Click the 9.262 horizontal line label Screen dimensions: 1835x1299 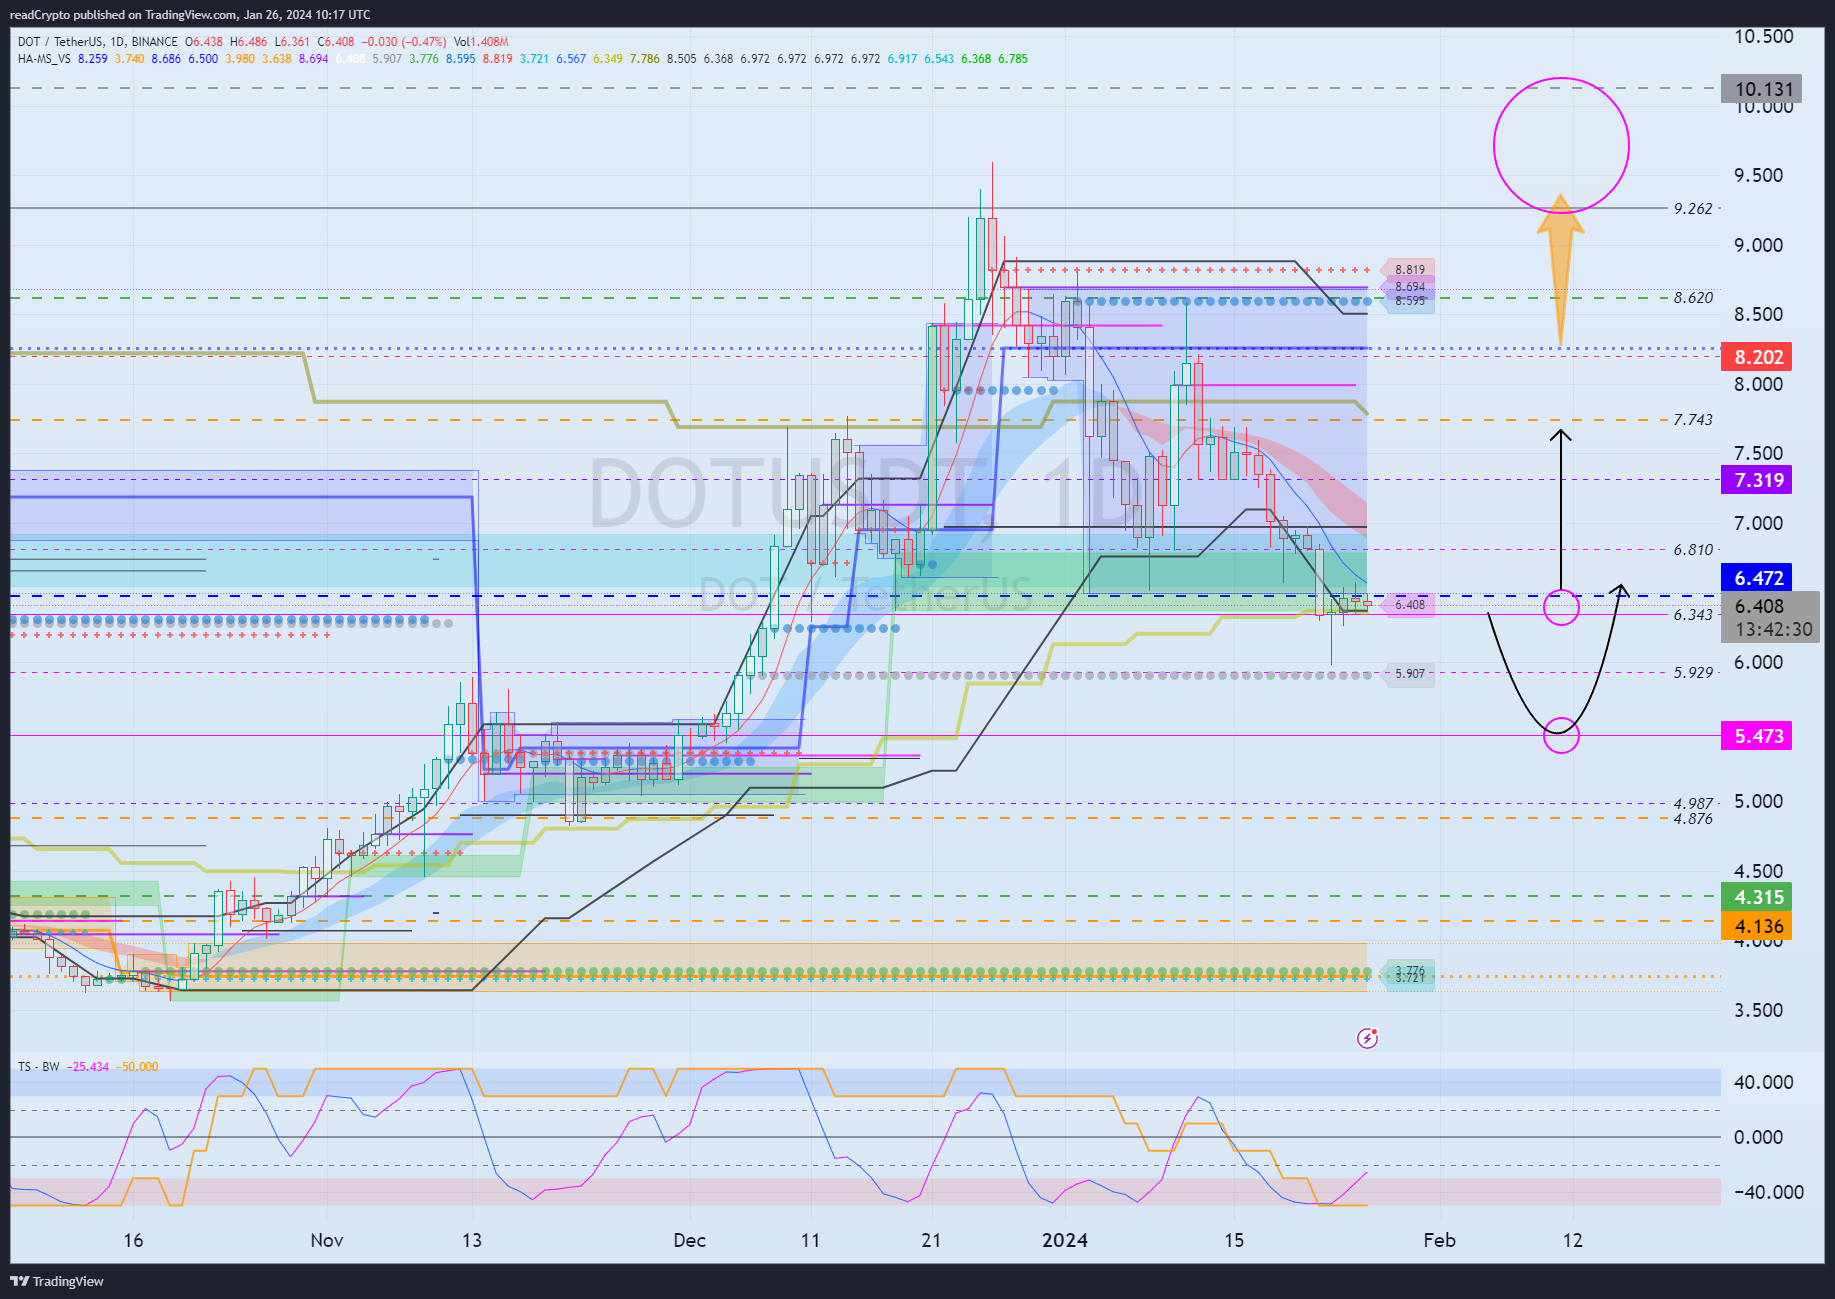pos(1693,209)
